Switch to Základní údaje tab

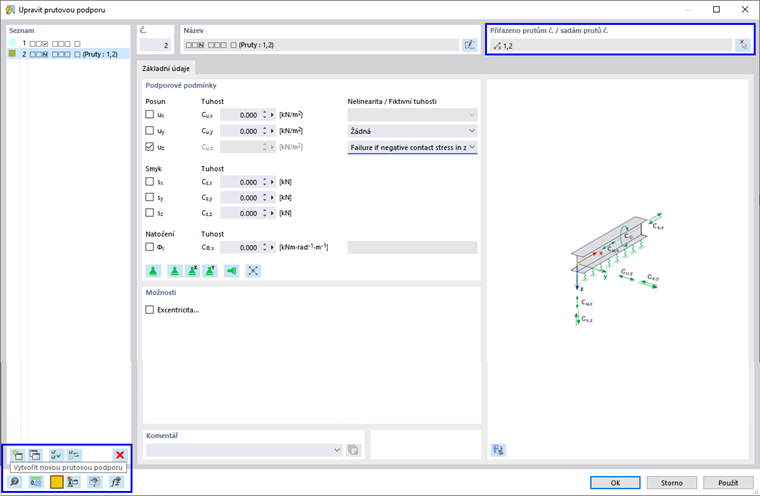[166, 68]
